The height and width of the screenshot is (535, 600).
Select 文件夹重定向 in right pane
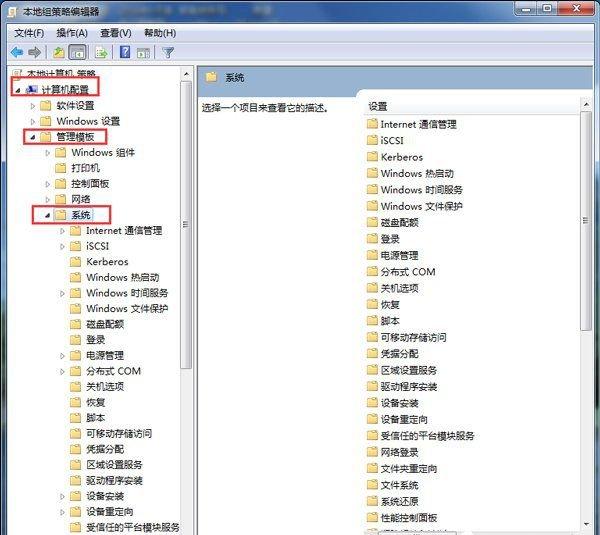pyautogui.click(x=409, y=468)
